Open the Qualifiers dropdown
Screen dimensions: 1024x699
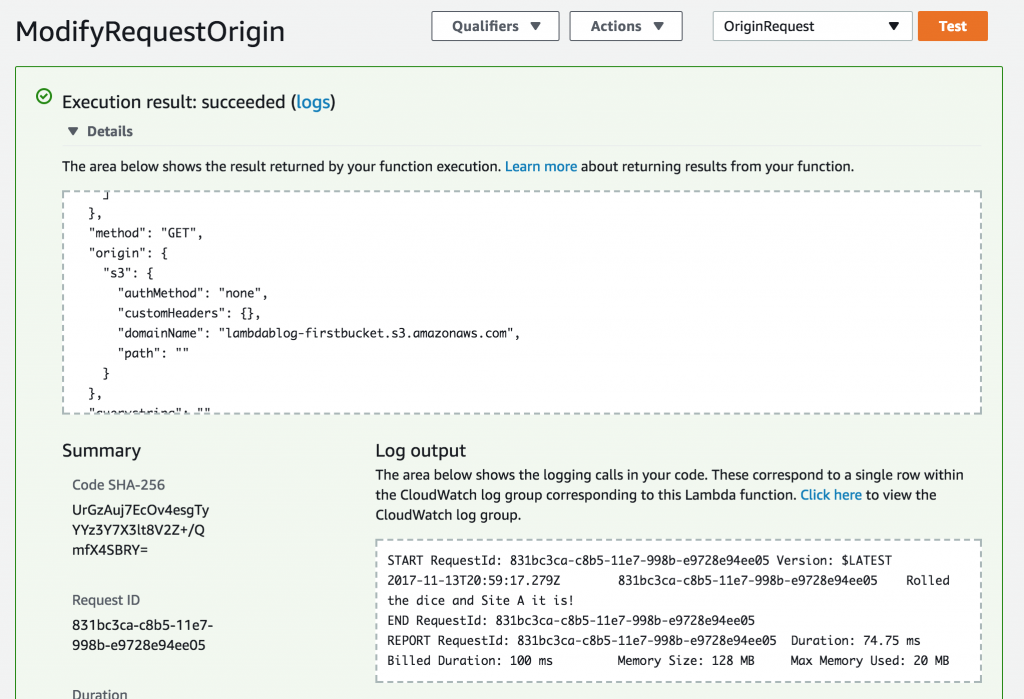click(x=496, y=26)
